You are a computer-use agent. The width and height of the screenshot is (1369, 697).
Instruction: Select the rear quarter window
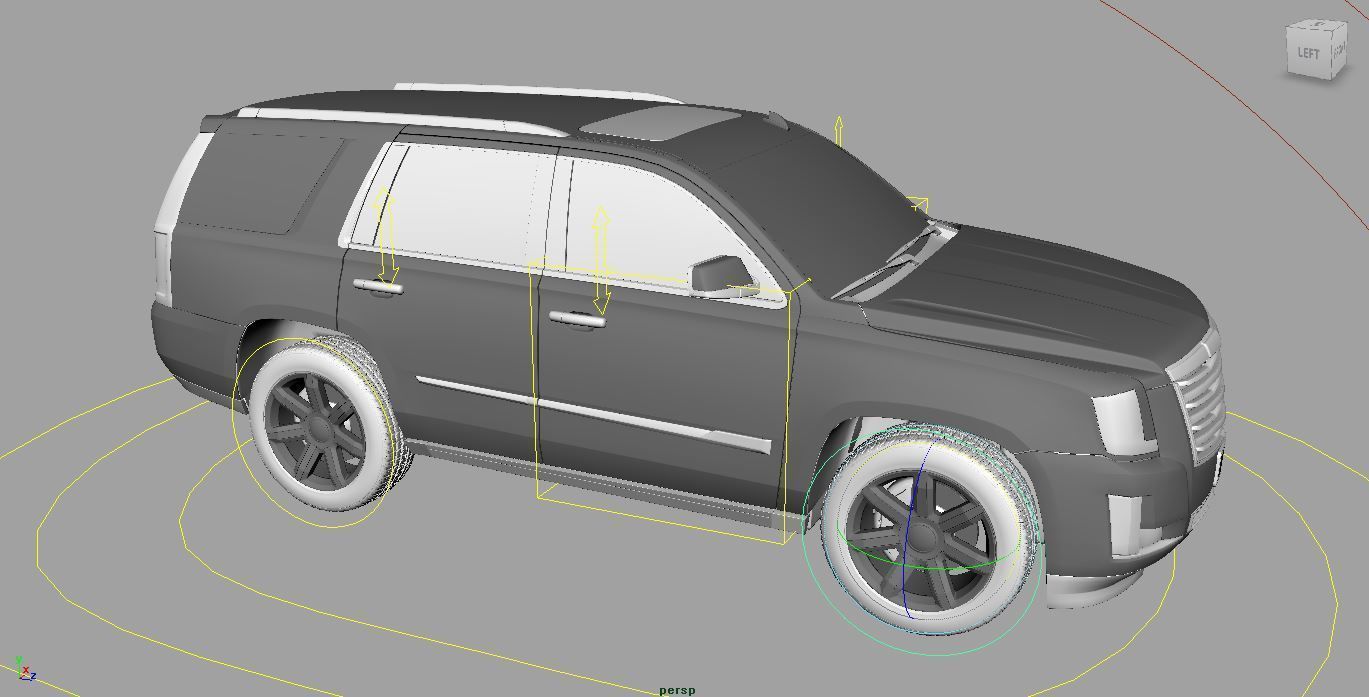260,184
